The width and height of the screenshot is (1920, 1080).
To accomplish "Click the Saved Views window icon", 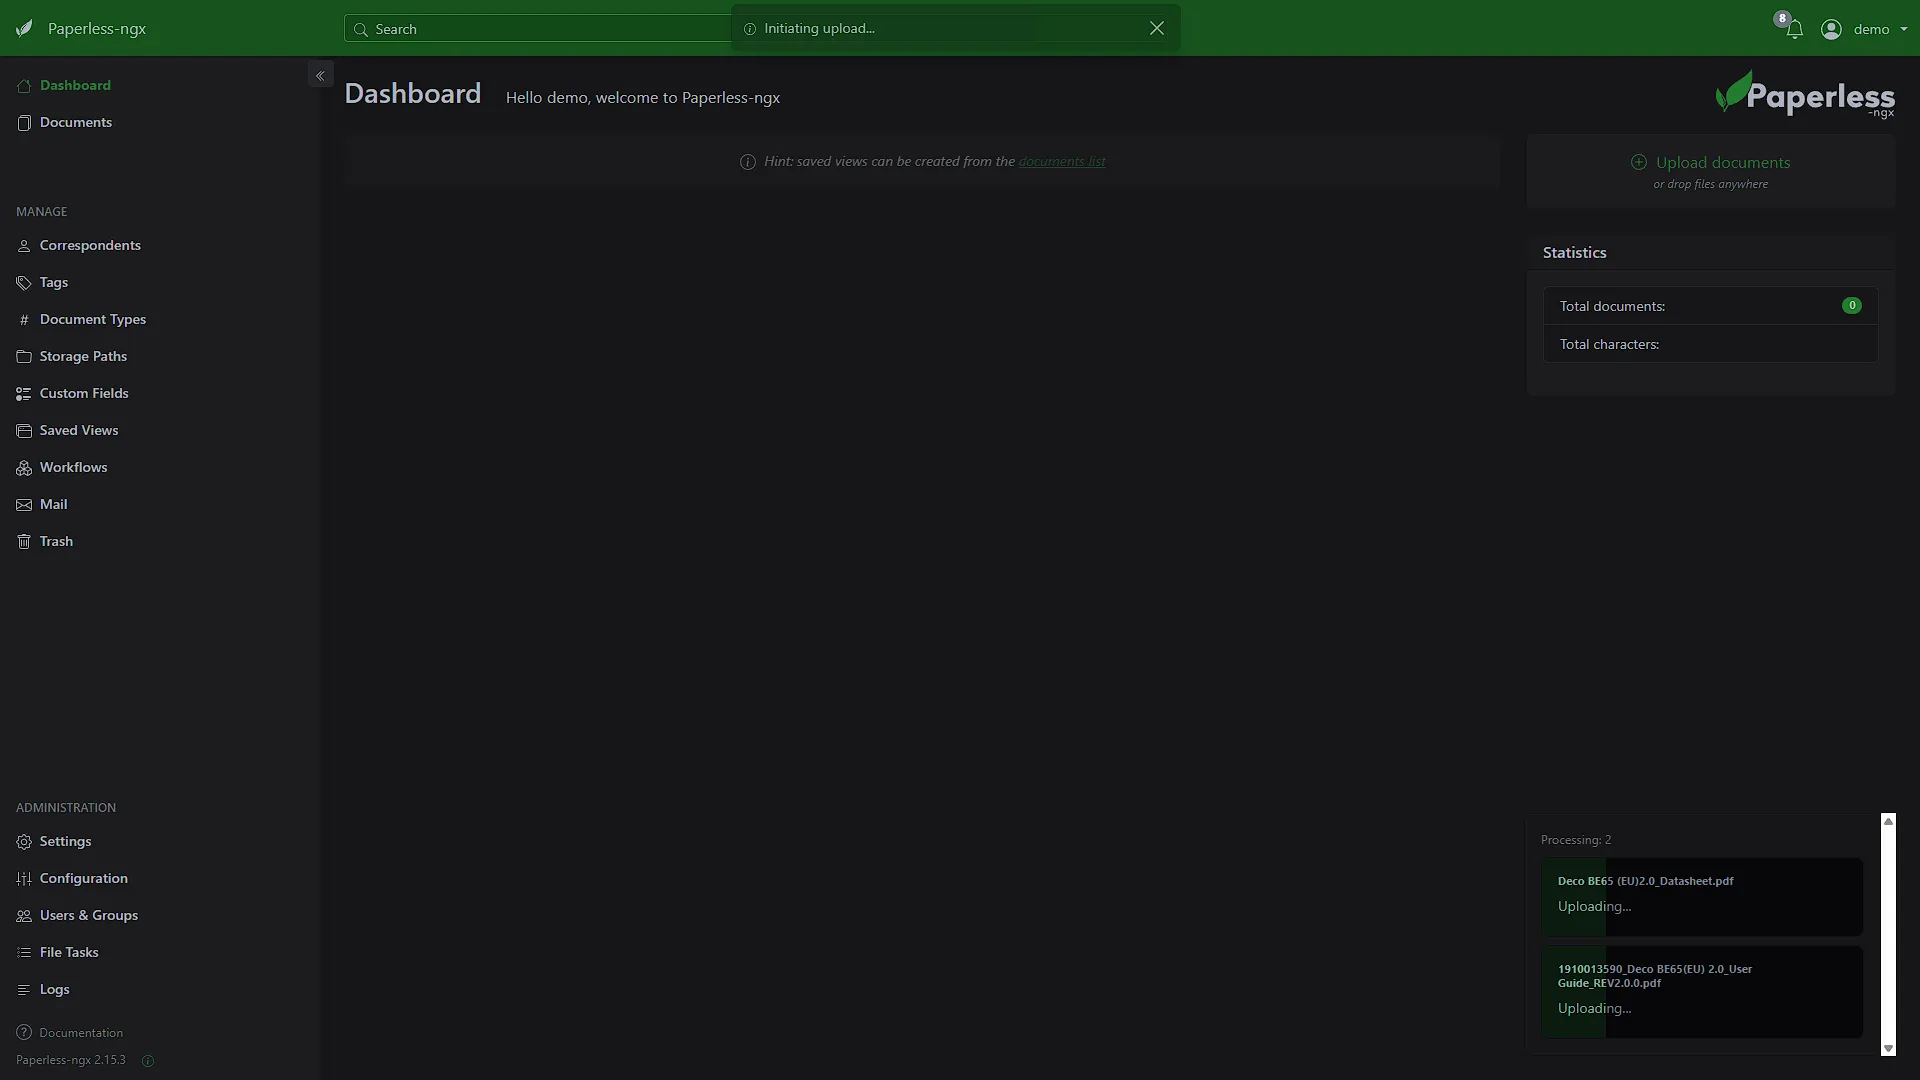I will 24,430.
